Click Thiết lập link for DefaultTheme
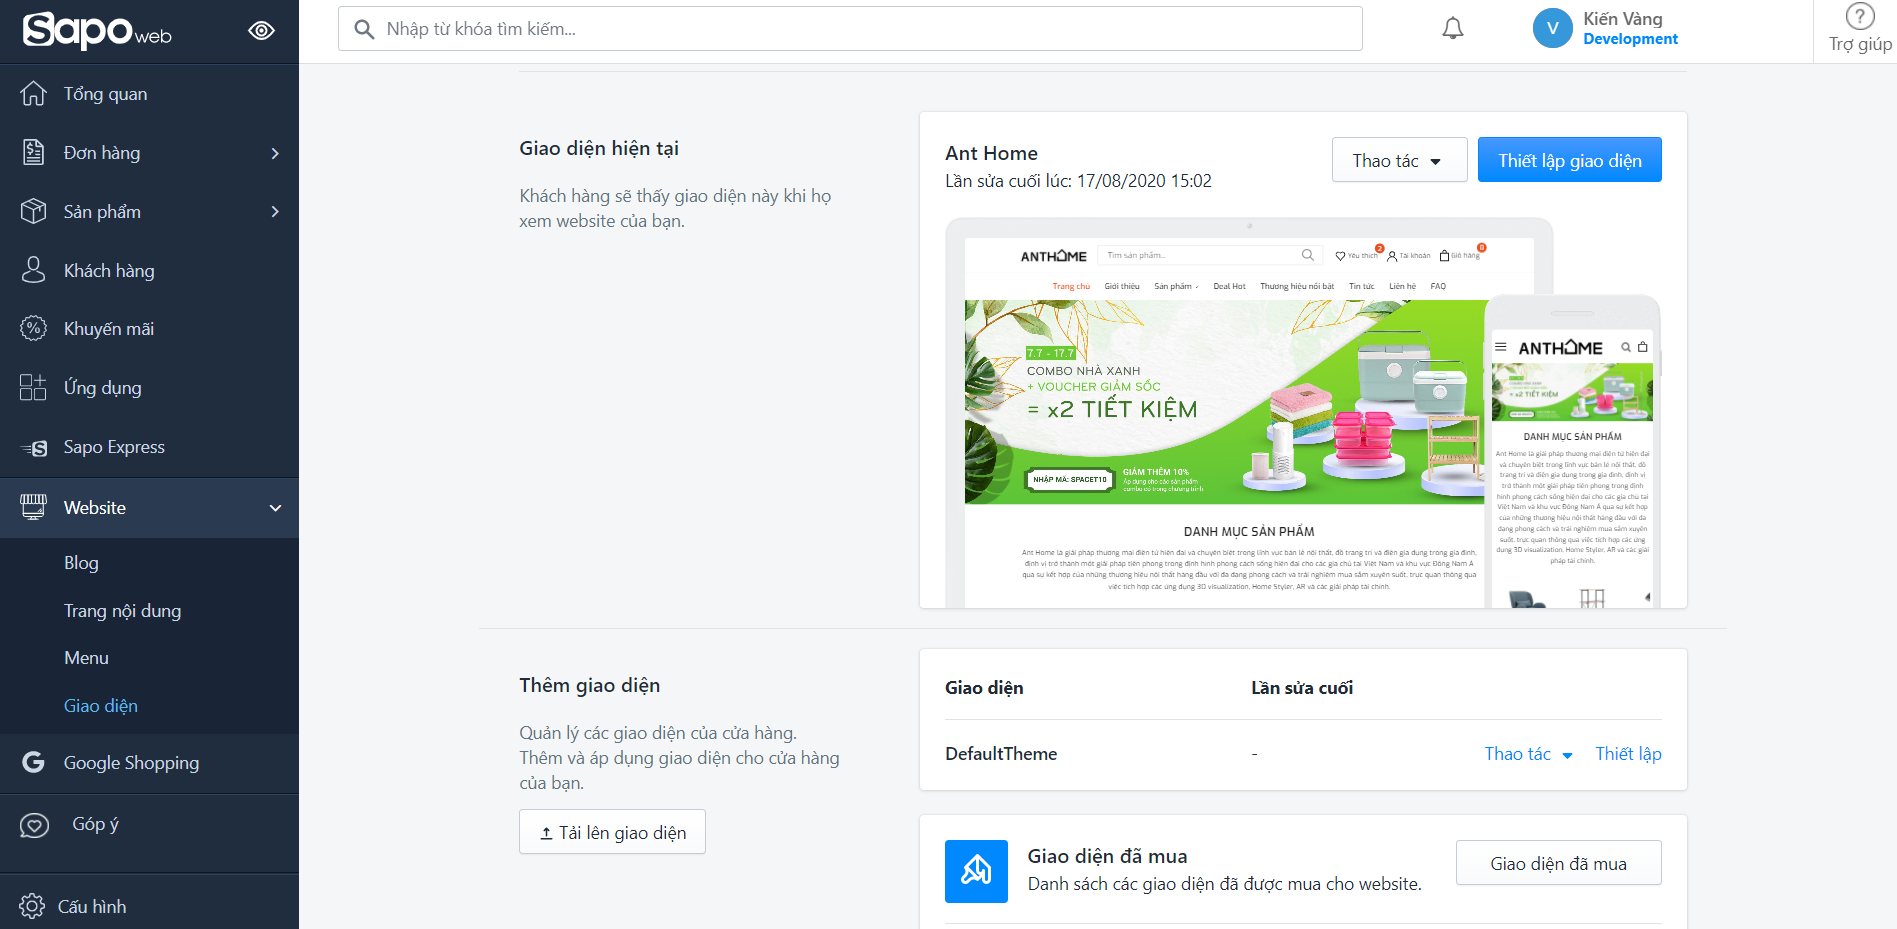Viewport: 1897px width, 929px height. click(x=1628, y=754)
